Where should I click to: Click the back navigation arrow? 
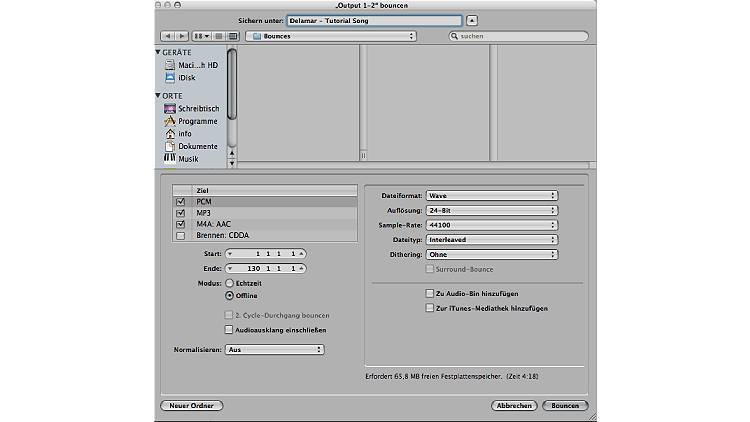(x=167, y=36)
